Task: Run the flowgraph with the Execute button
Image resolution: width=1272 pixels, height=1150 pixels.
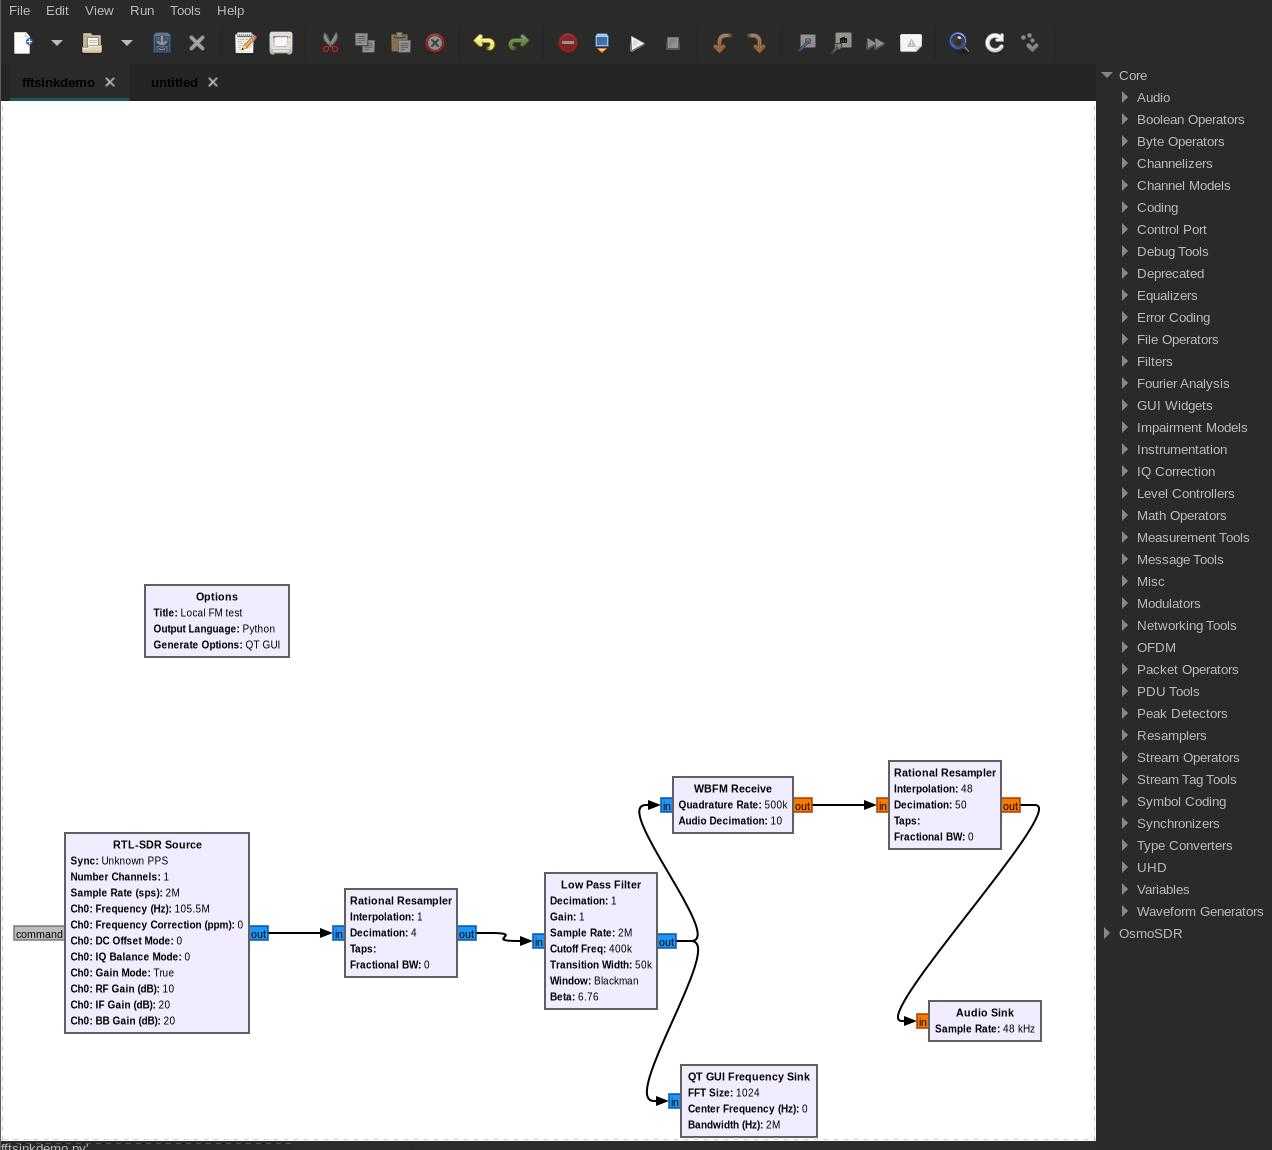Action: tap(637, 43)
